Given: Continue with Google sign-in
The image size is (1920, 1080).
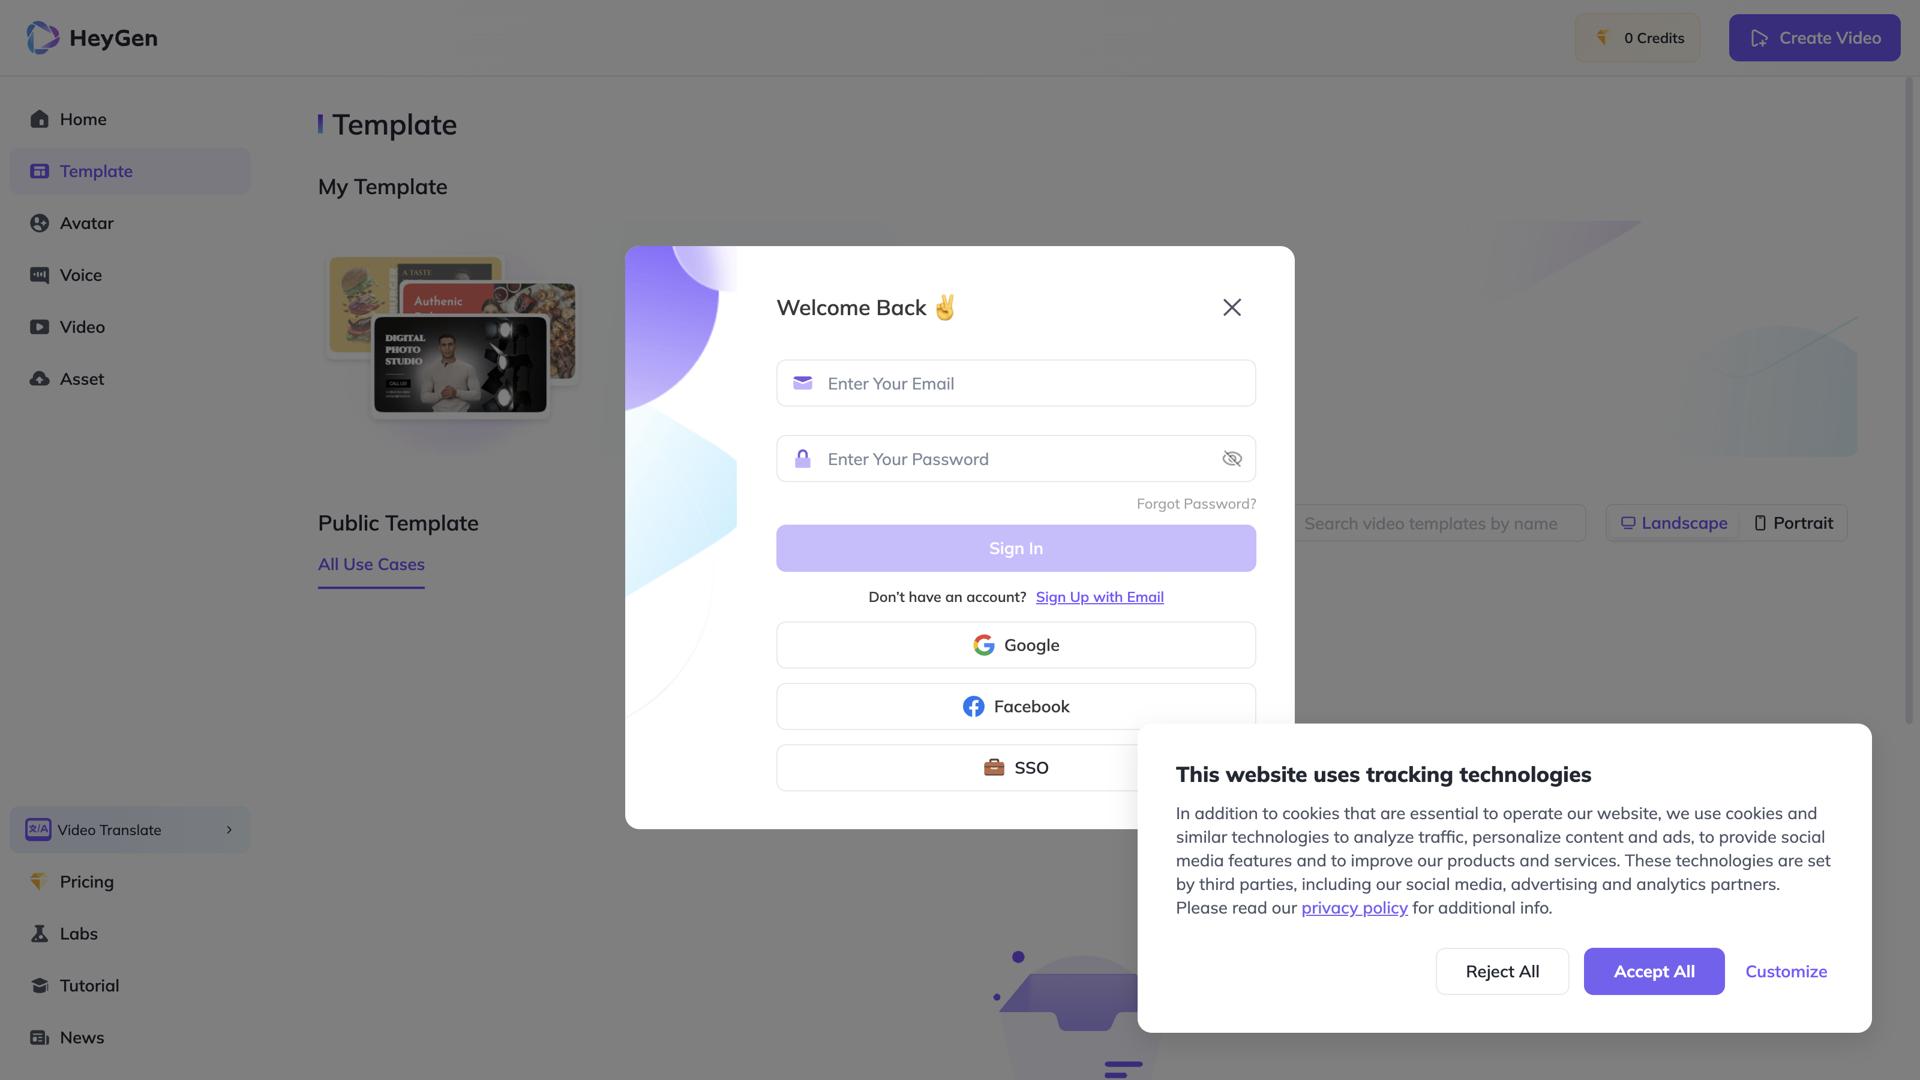Looking at the screenshot, I should point(1015,645).
